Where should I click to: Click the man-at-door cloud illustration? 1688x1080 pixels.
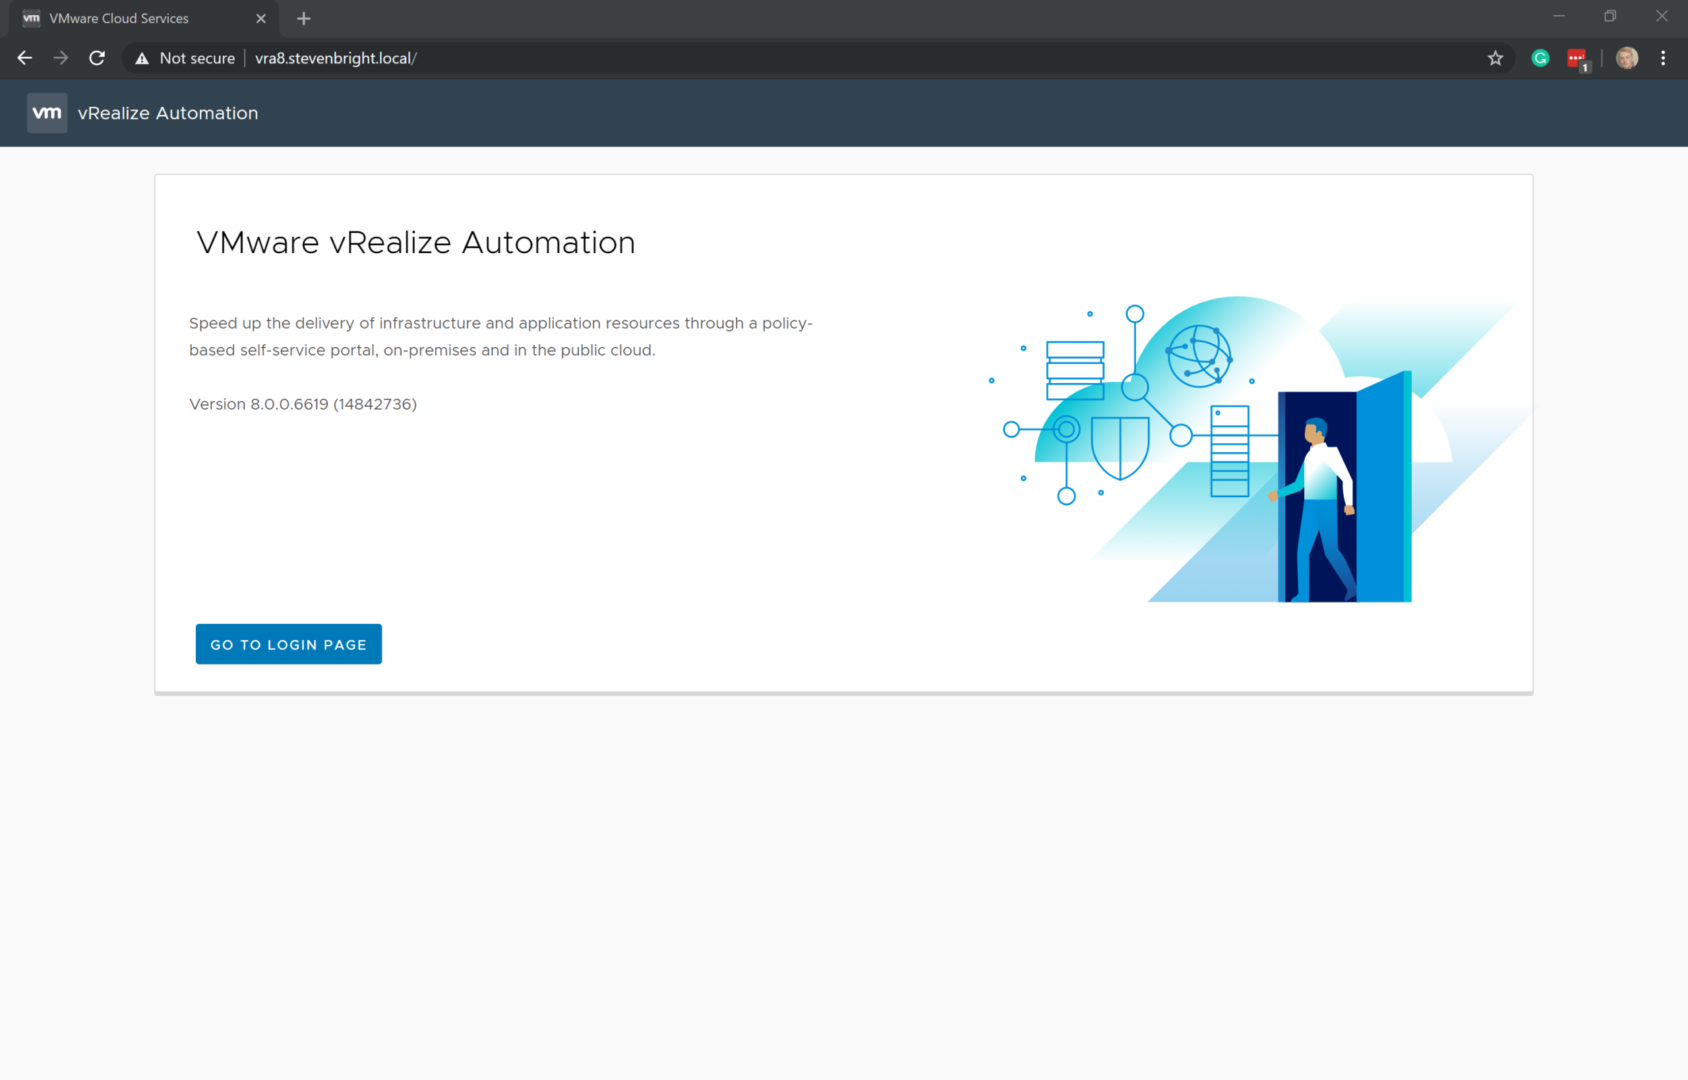click(x=1250, y=450)
